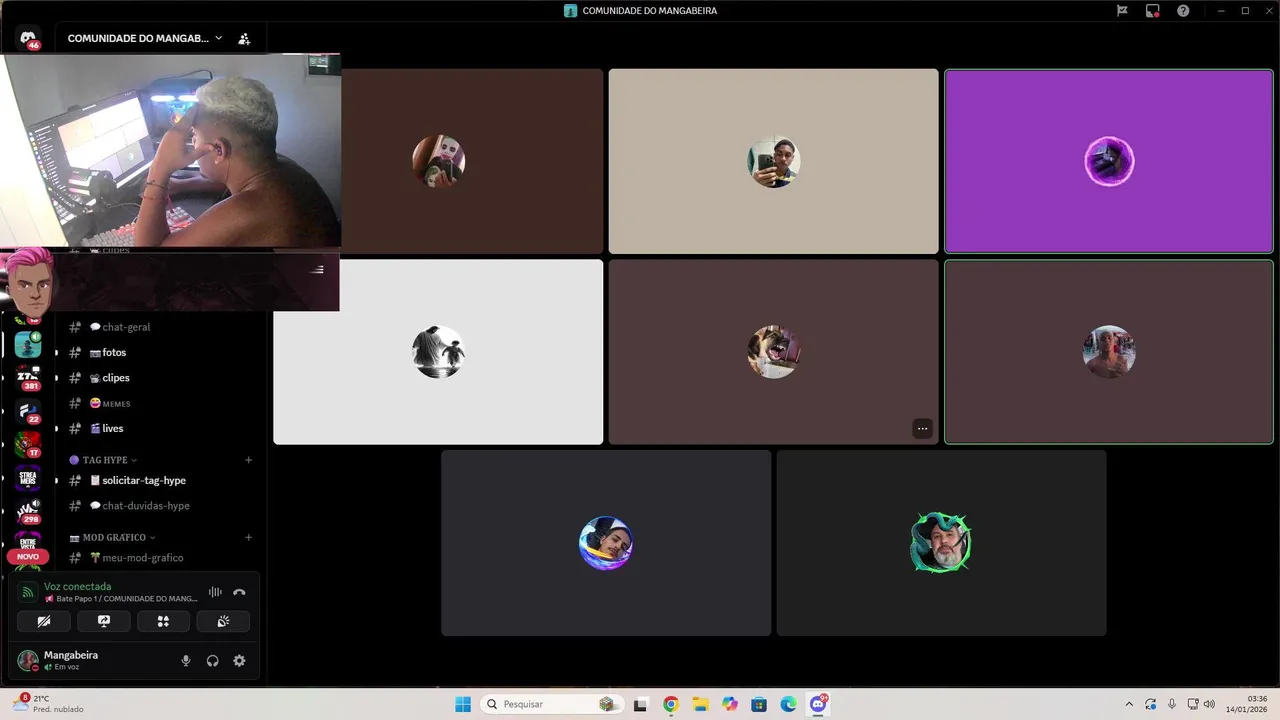Viewport: 1280px width, 720px height.
Task: Select the STREAMERS server icon
Action: coord(28,478)
